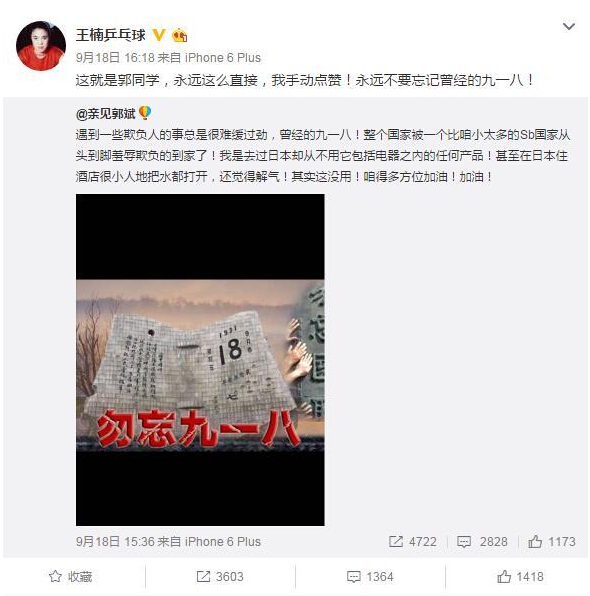The image size is (590, 596).
Task: Click the 9月18日 16:18 timestamp link
Action: pos(115,58)
